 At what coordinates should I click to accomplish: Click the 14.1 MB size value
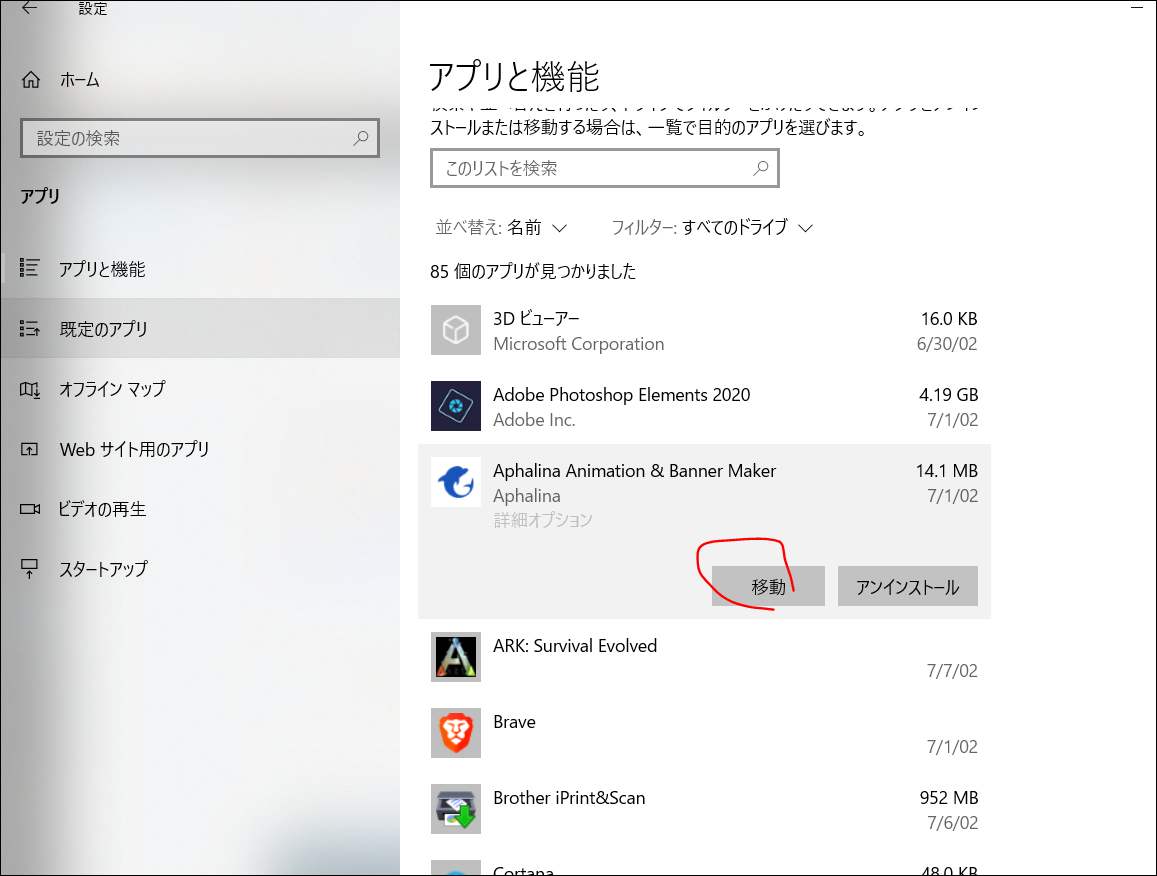click(947, 471)
